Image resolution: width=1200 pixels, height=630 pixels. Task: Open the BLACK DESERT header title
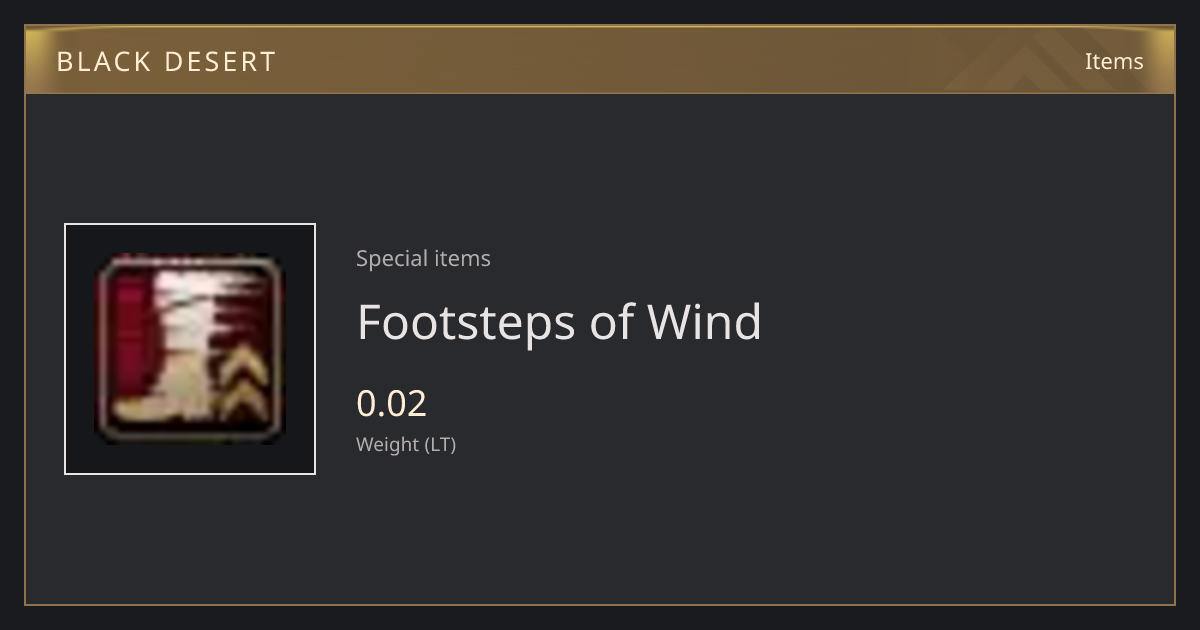click(166, 62)
